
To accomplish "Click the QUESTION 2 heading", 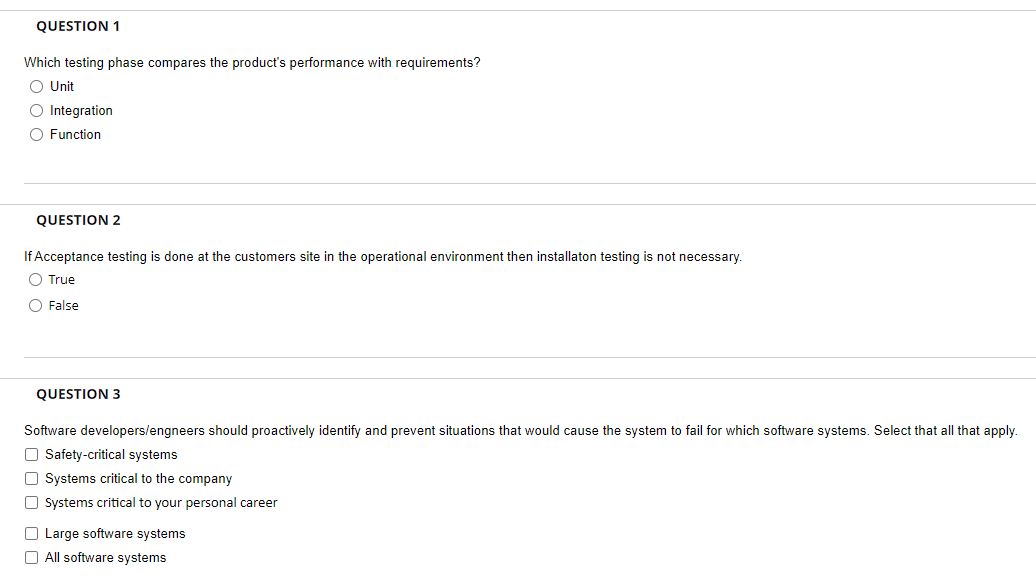I will 78,220.
